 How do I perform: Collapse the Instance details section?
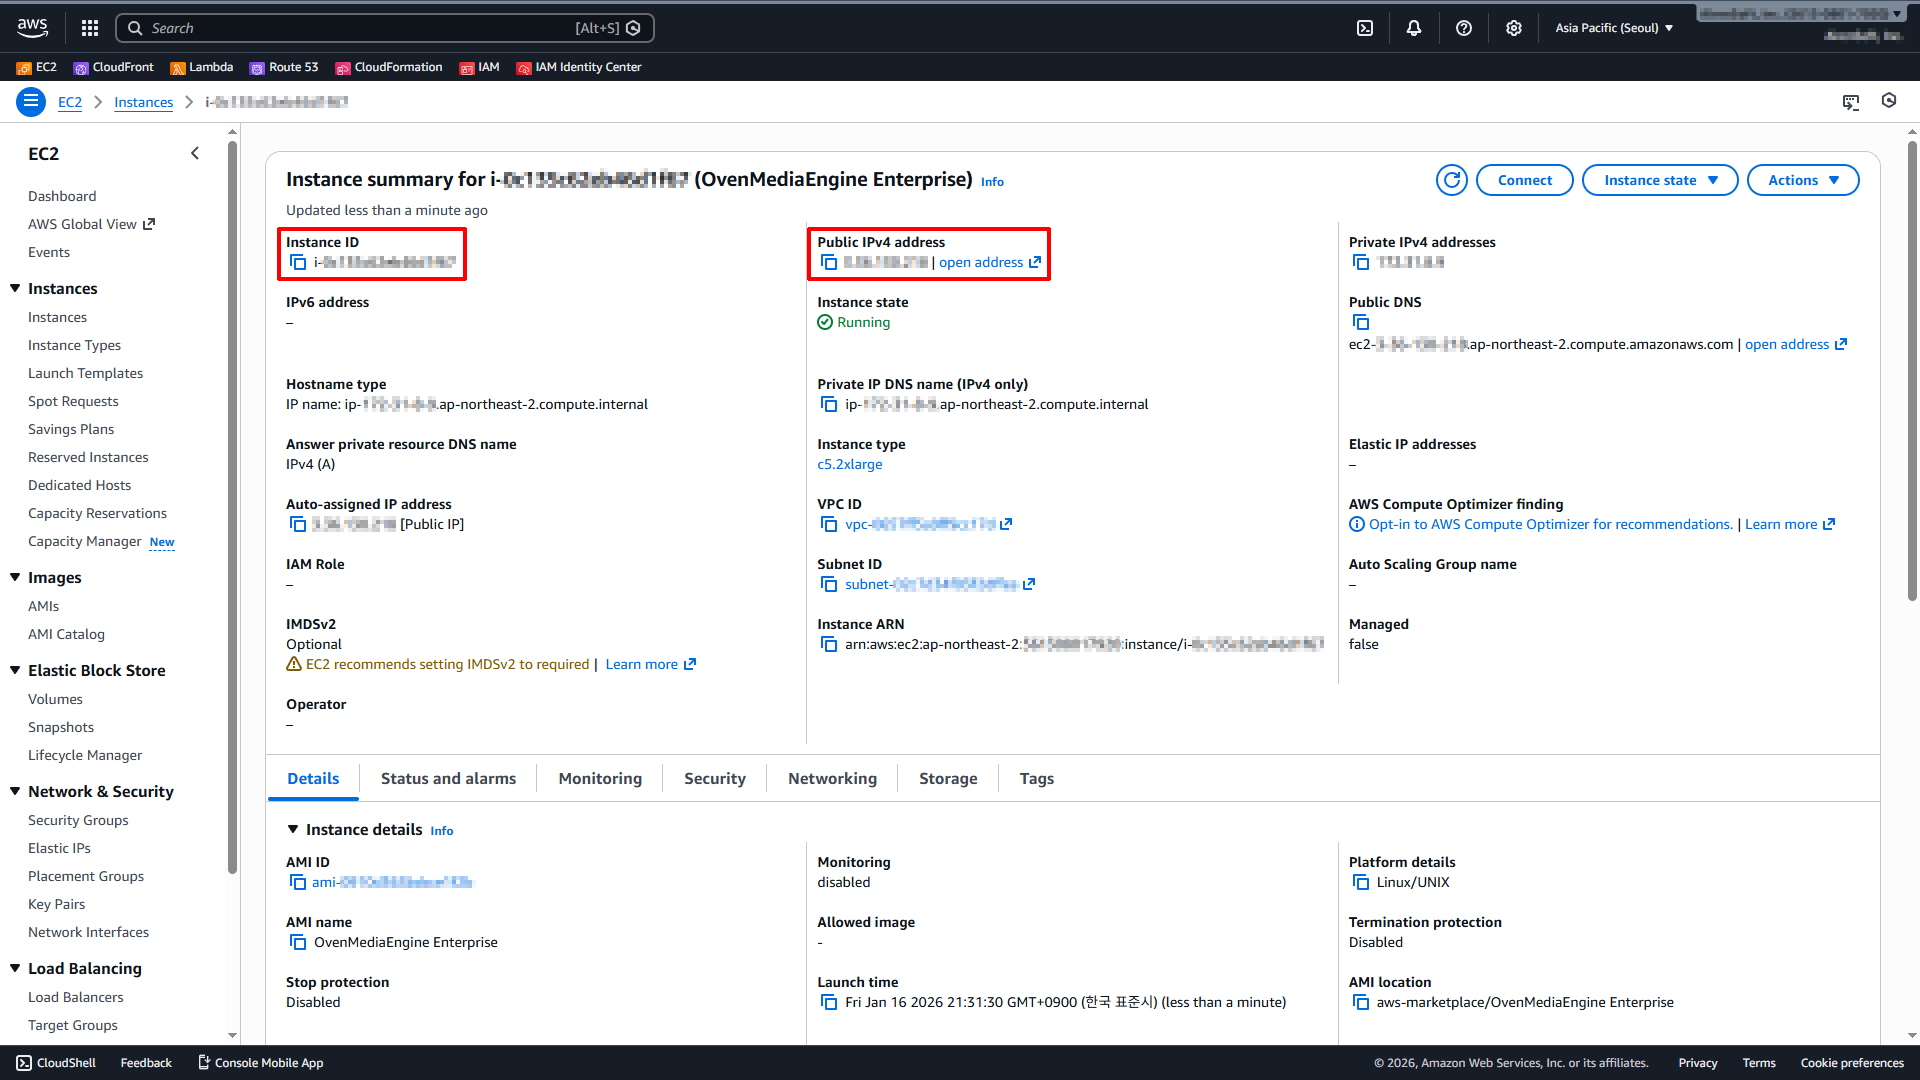tap(293, 829)
